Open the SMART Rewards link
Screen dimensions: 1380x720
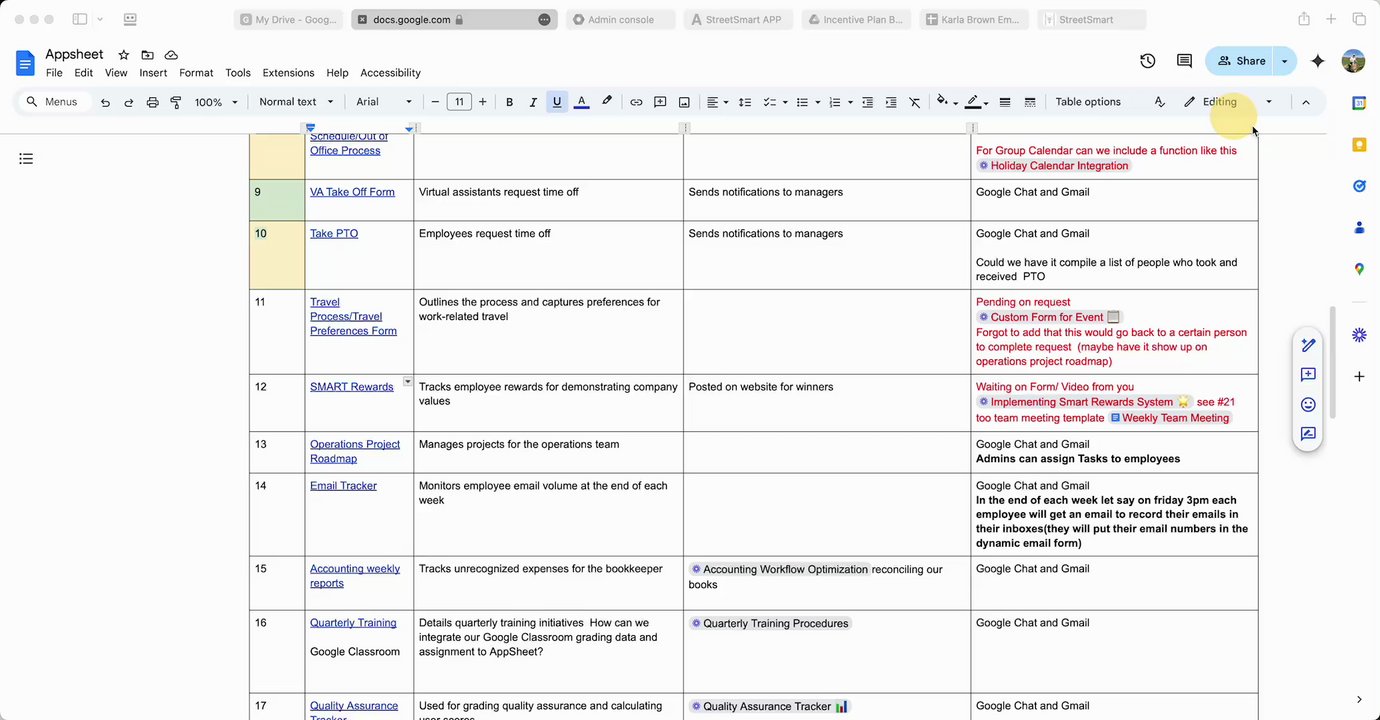click(x=352, y=387)
